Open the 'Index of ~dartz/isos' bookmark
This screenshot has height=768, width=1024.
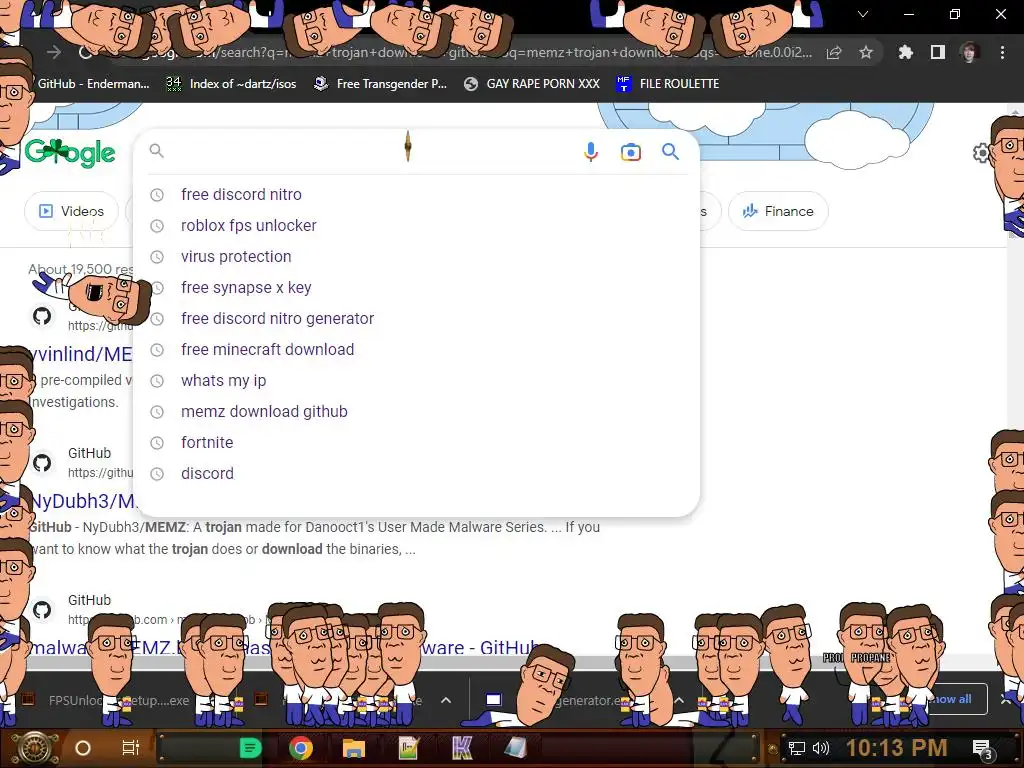click(231, 84)
